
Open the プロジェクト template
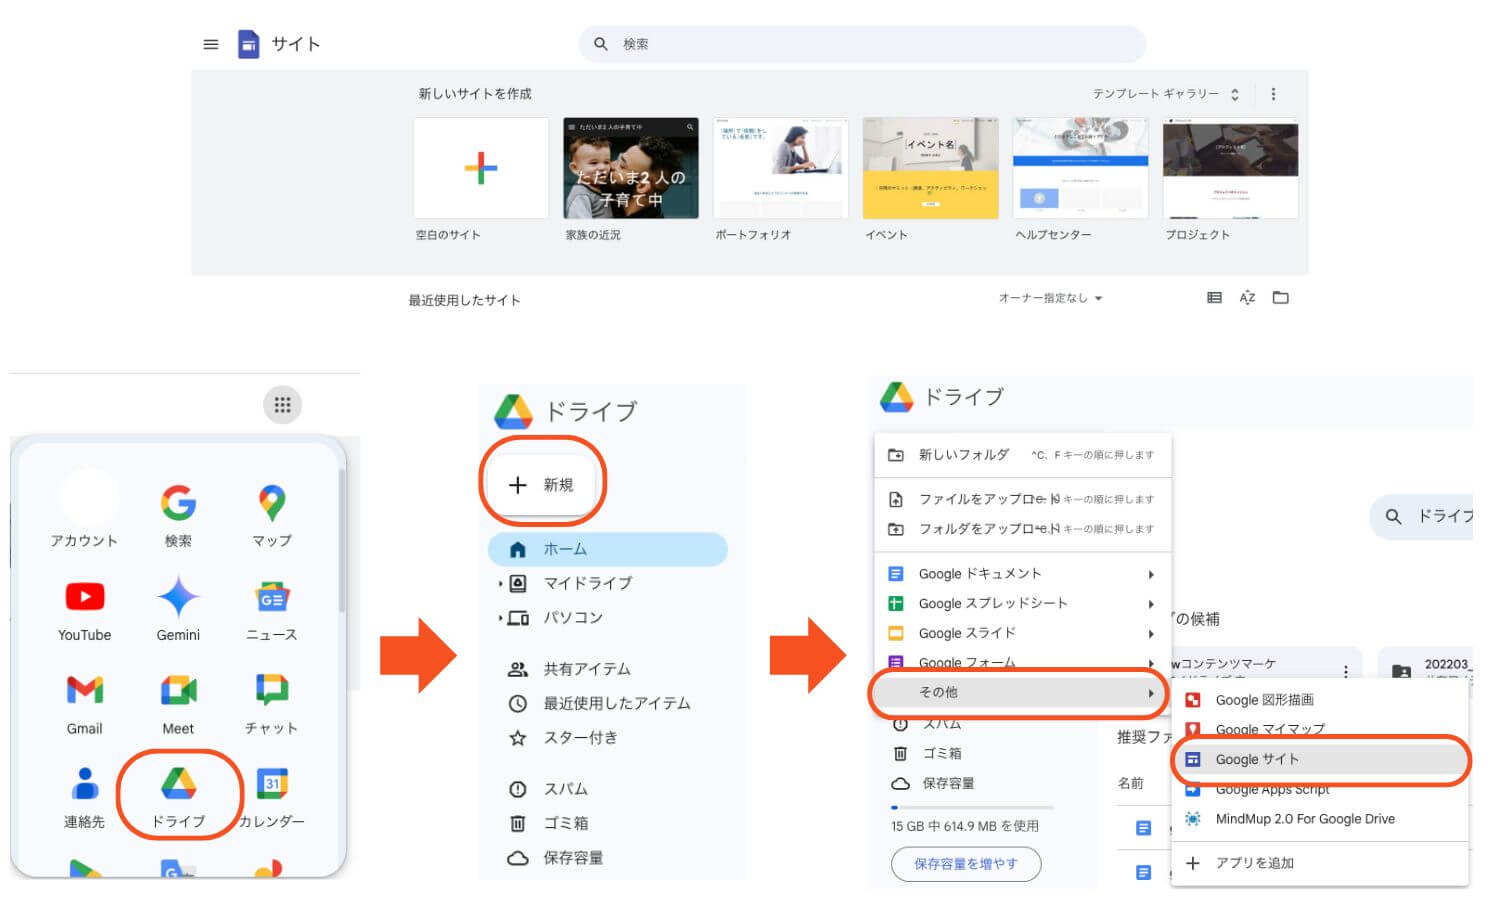(x=1231, y=168)
